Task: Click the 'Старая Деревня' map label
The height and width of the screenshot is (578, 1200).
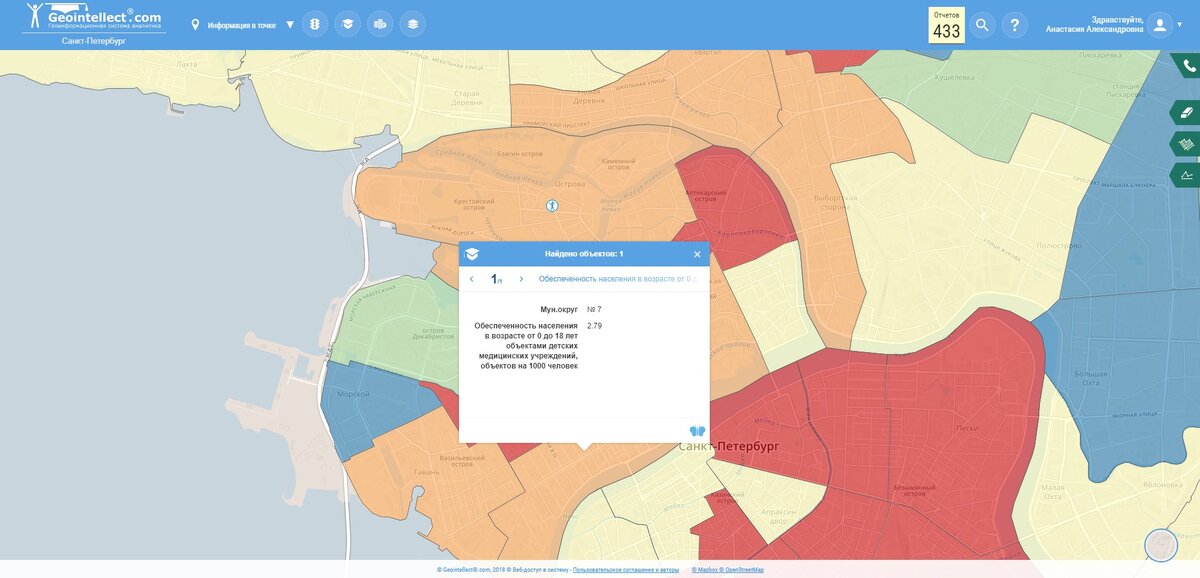Action: tap(467, 97)
